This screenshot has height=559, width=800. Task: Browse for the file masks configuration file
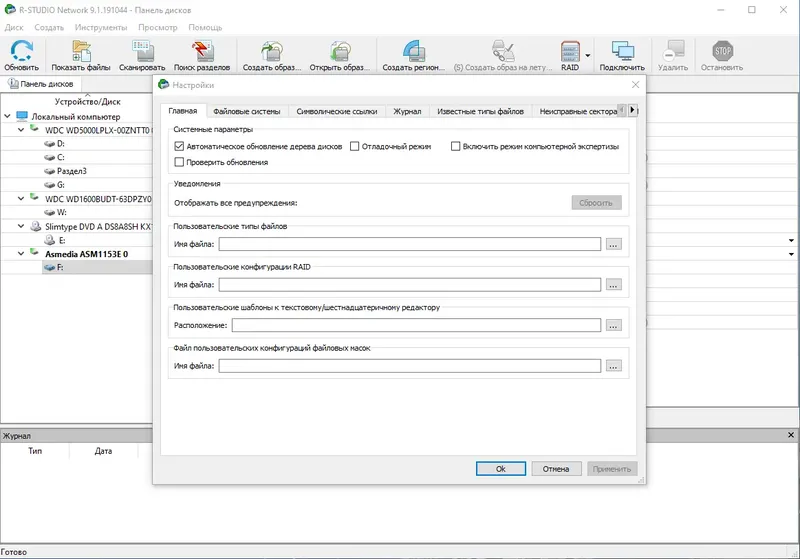(x=613, y=366)
